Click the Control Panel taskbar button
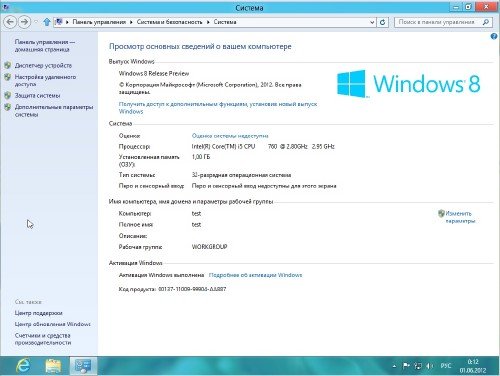 click(x=83, y=366)
